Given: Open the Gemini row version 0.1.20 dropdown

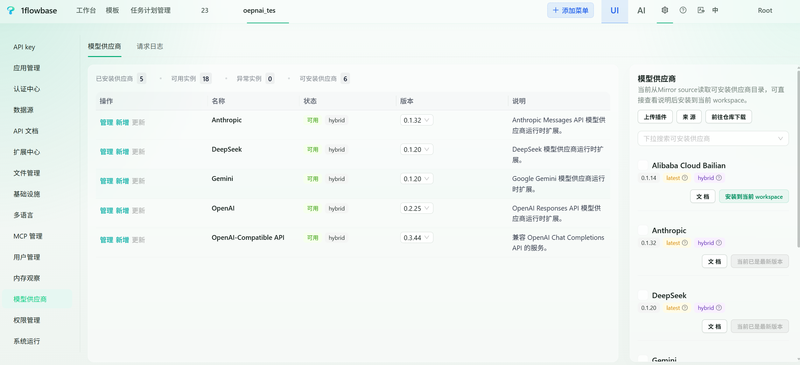Looking at the screenshot, I should click(417, 179).
